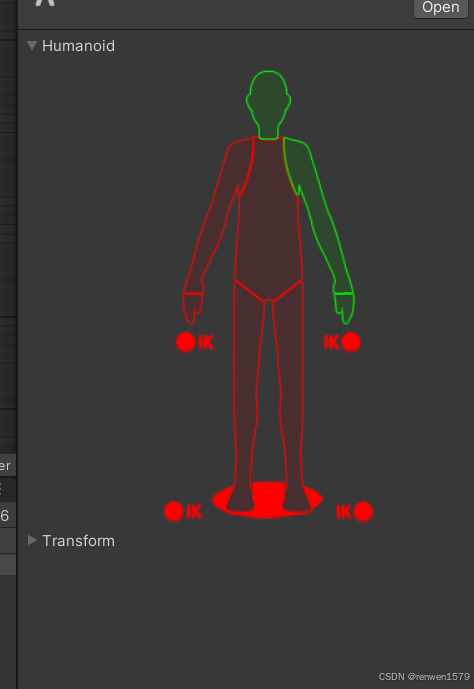Click the Open button

click(x=441, y=7)
